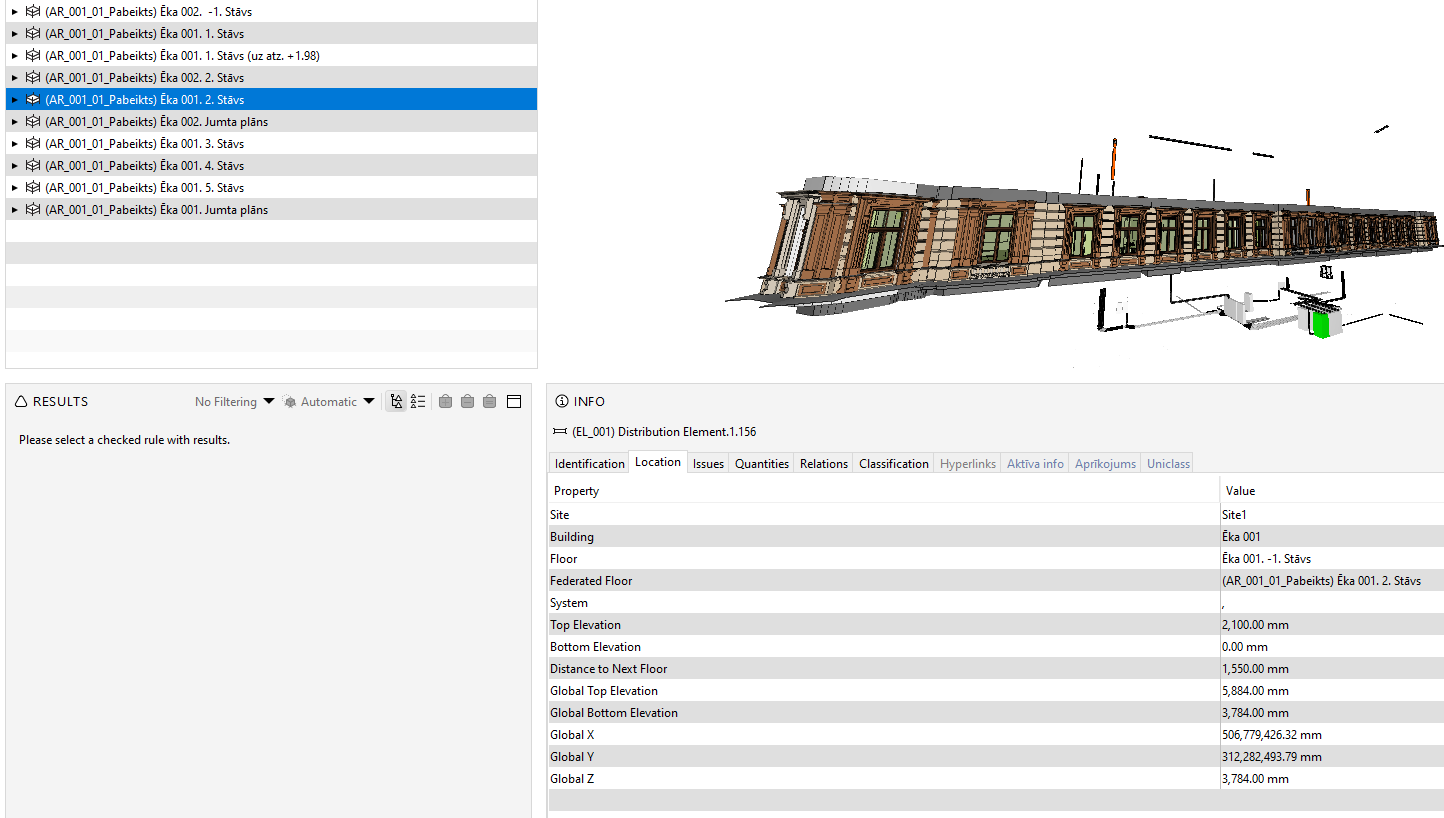
Task: Click the Federated Floor value cell
Action: pos(1332,581)
